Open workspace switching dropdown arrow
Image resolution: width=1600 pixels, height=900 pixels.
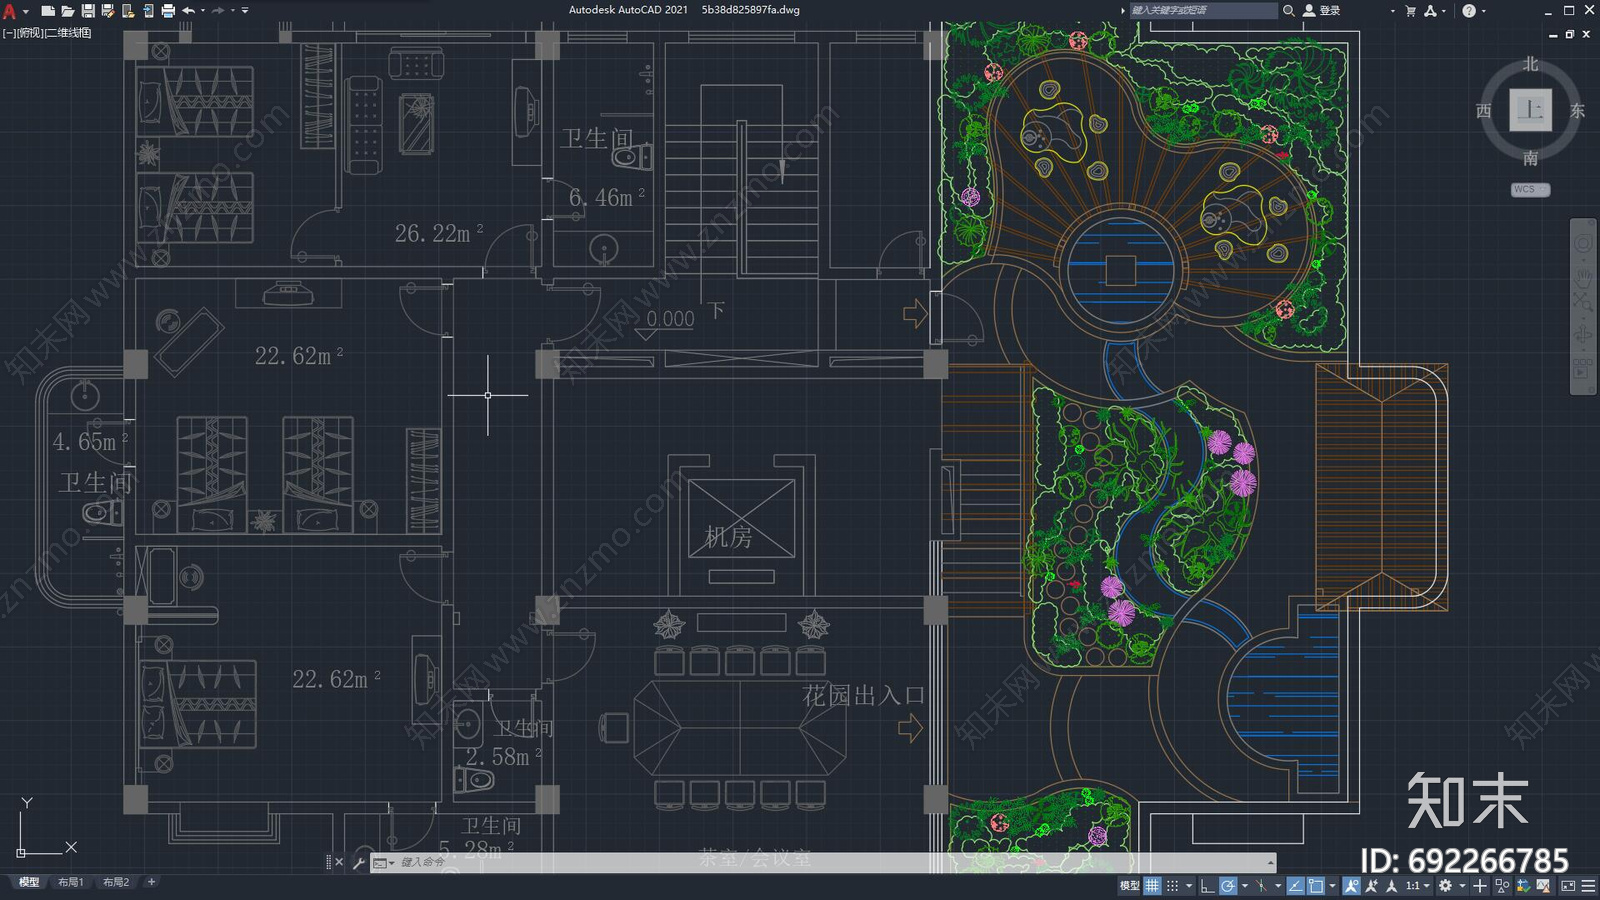tap(1463, 885)
